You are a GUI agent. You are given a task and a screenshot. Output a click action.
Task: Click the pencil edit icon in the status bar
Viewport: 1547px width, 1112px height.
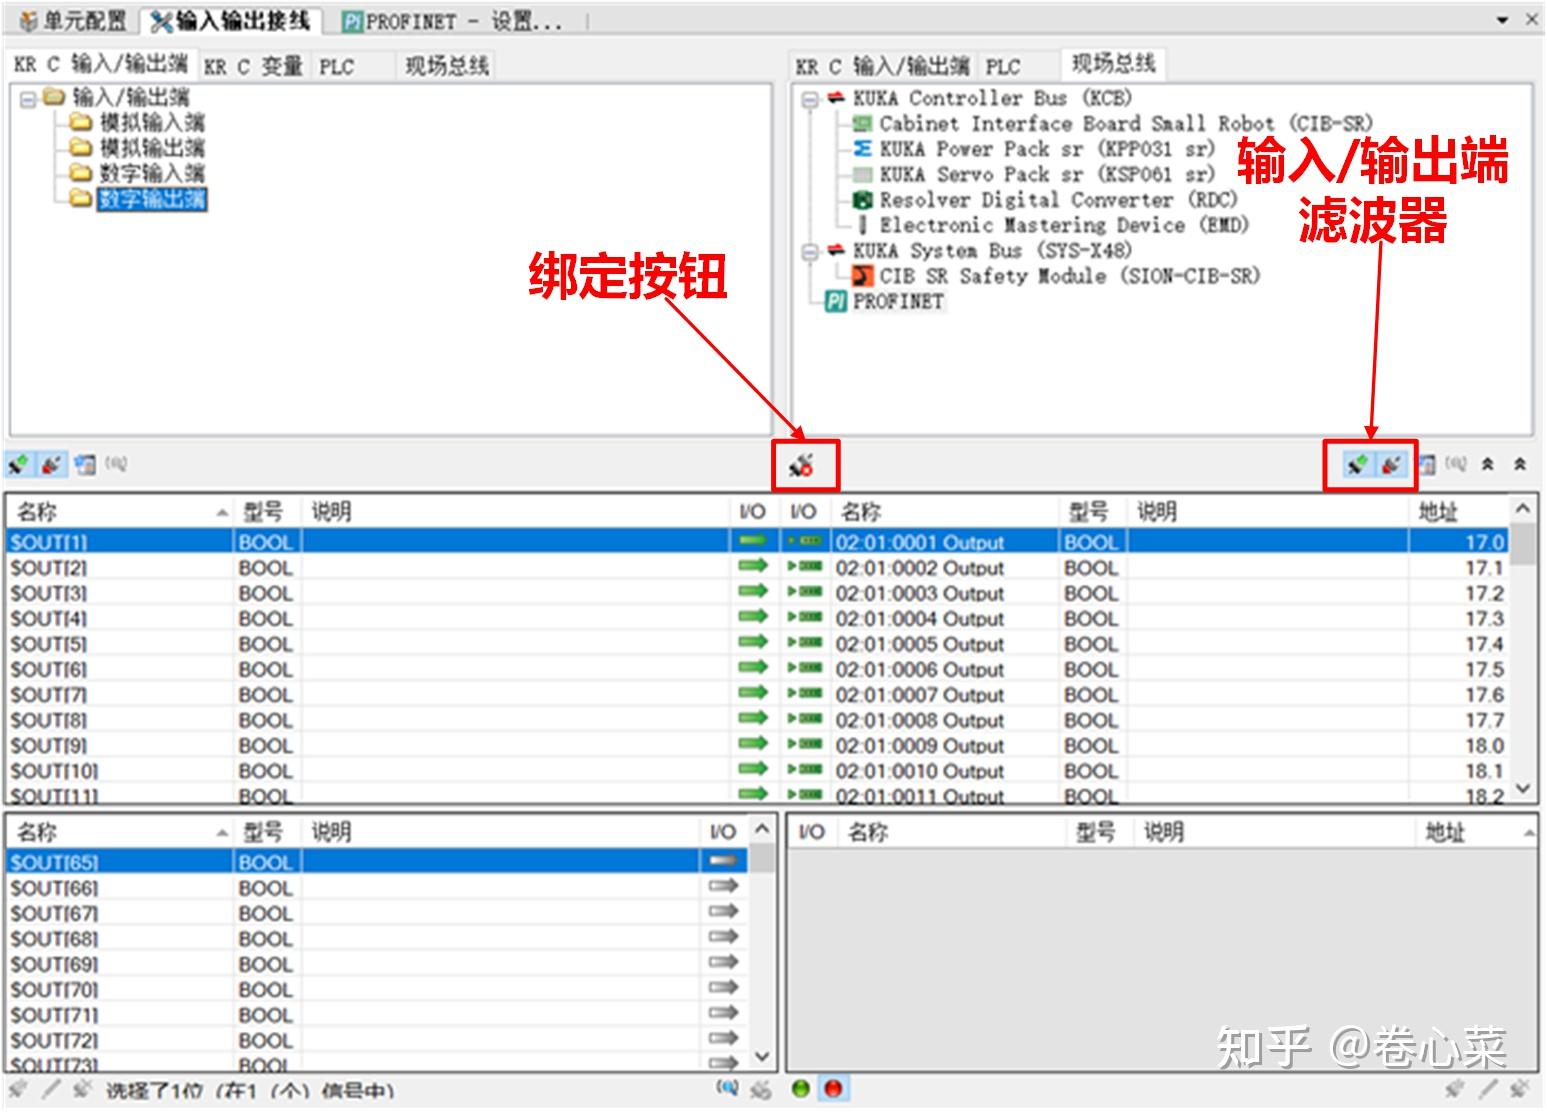tap(52, 1090)
